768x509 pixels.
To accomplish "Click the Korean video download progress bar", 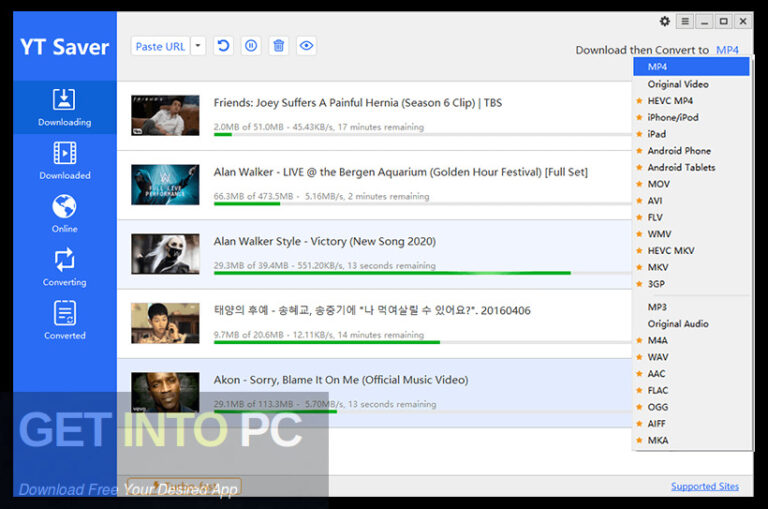I will (423, 342).
